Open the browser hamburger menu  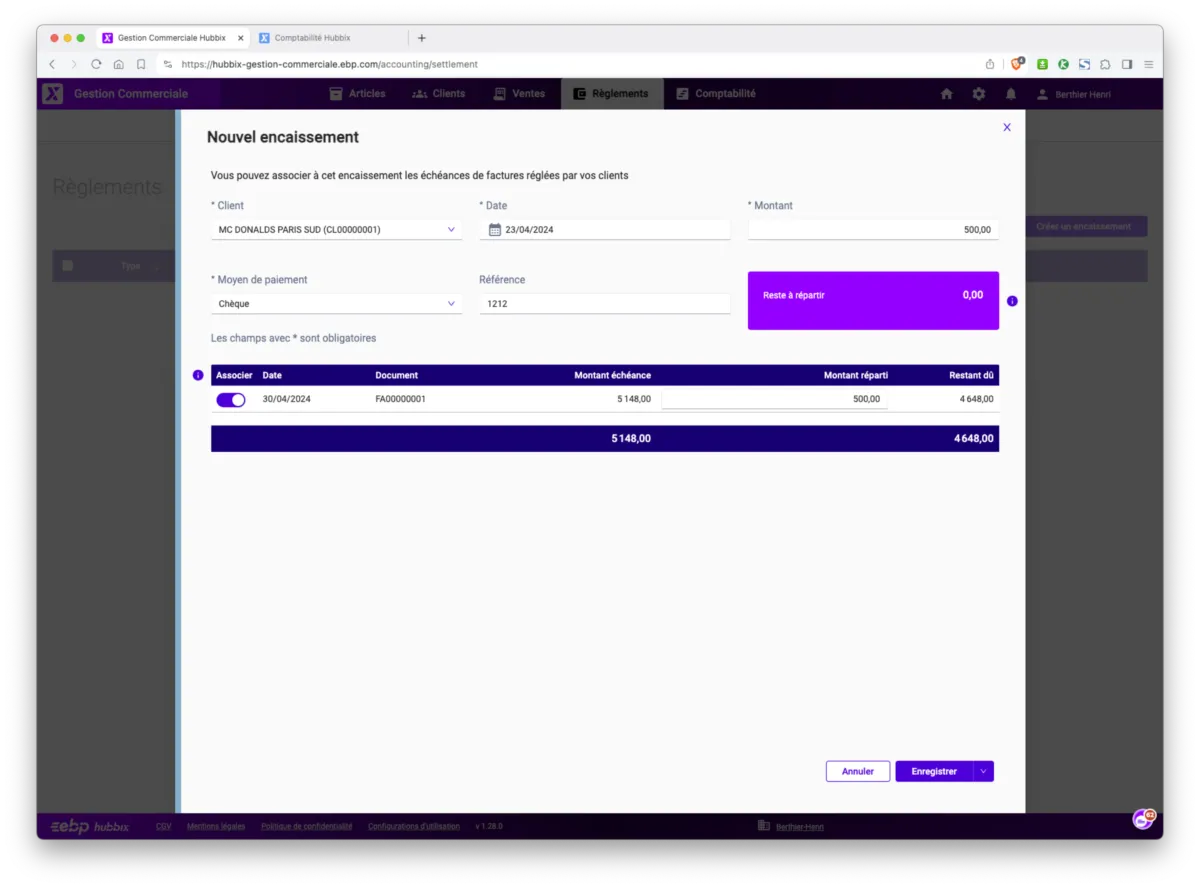point(1148,64)
